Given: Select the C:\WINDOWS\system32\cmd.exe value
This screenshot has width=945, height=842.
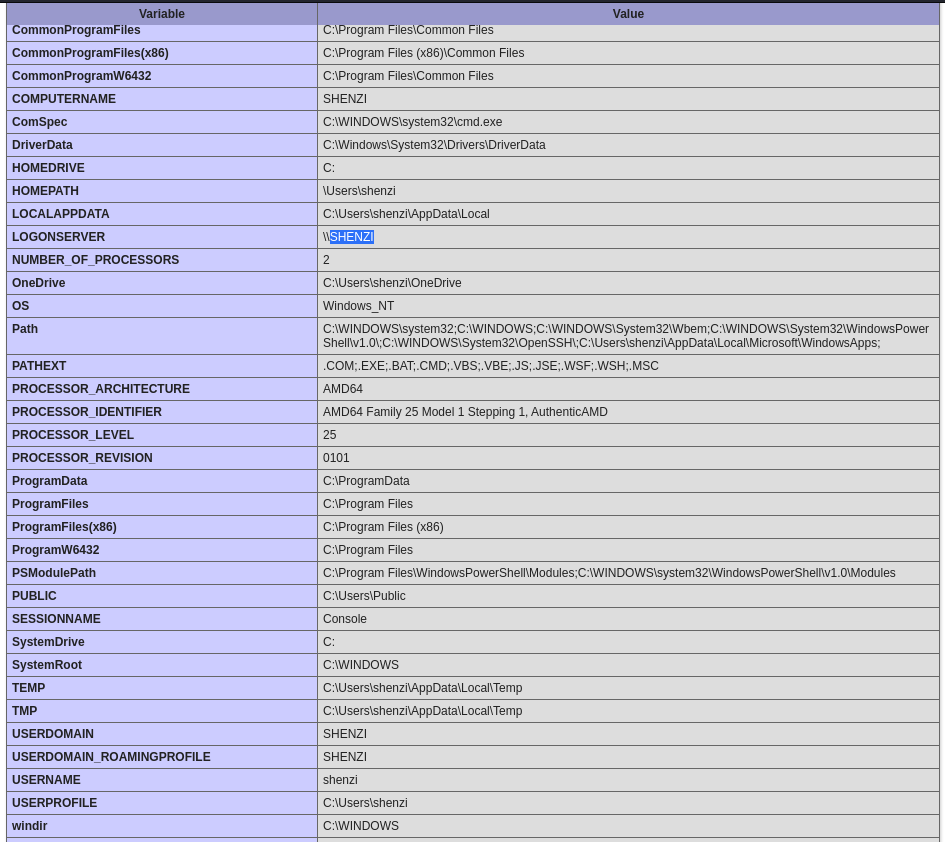Looking at the screenshot, I should click(412, 122).
